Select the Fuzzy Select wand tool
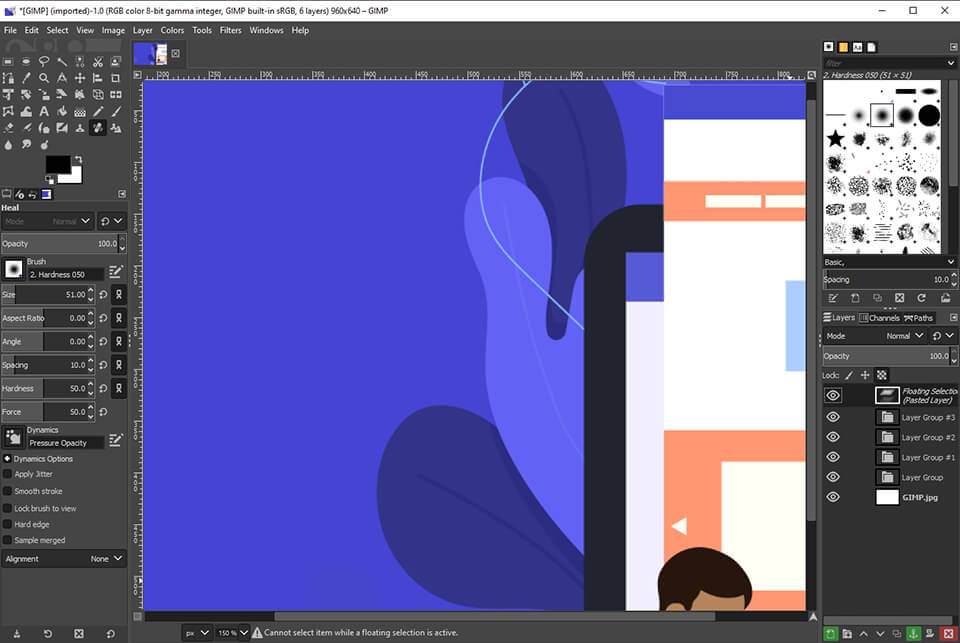960x643 pixels. coord(62,61)
